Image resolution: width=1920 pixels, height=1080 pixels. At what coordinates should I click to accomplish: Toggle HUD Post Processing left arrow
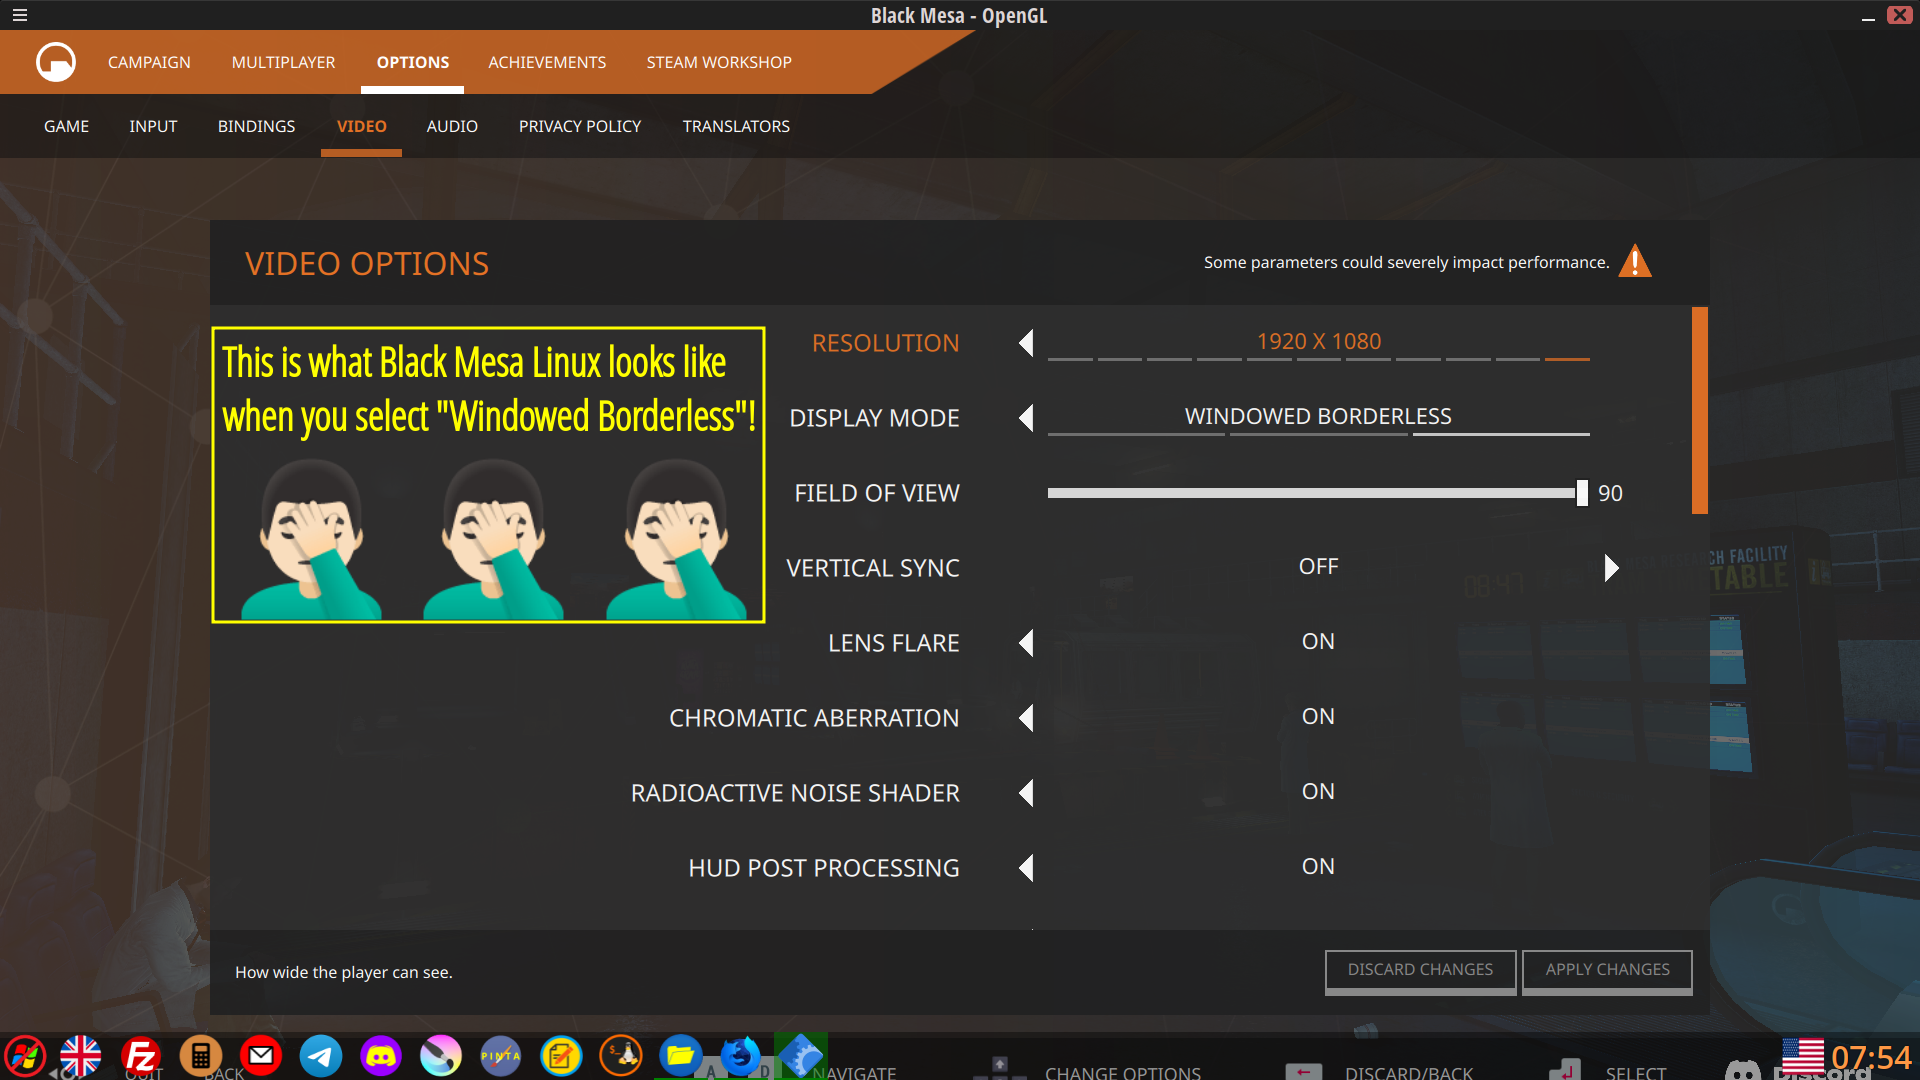pyautogui.click(x=1026, y=868)
